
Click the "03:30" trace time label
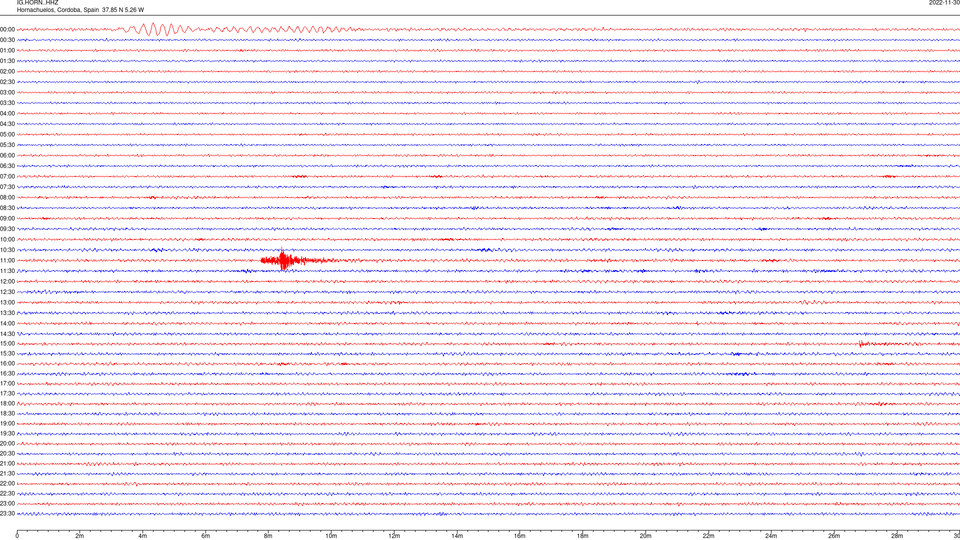[7, 103]
